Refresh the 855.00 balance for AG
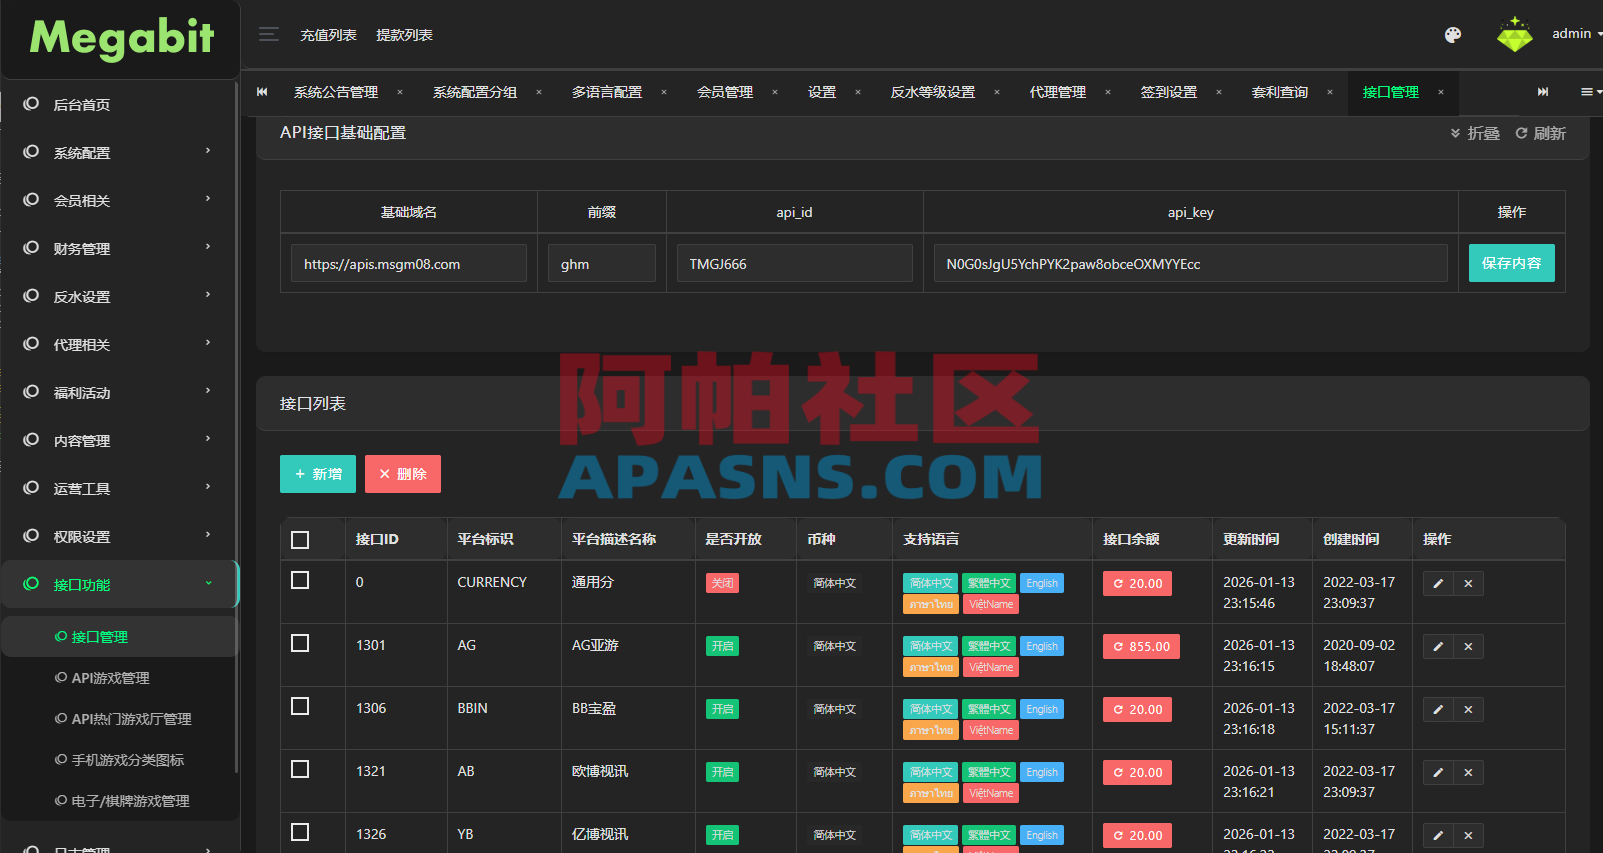Image resolution: width=1603 pixels, height=853 pixels. (x=1141, y=647)
